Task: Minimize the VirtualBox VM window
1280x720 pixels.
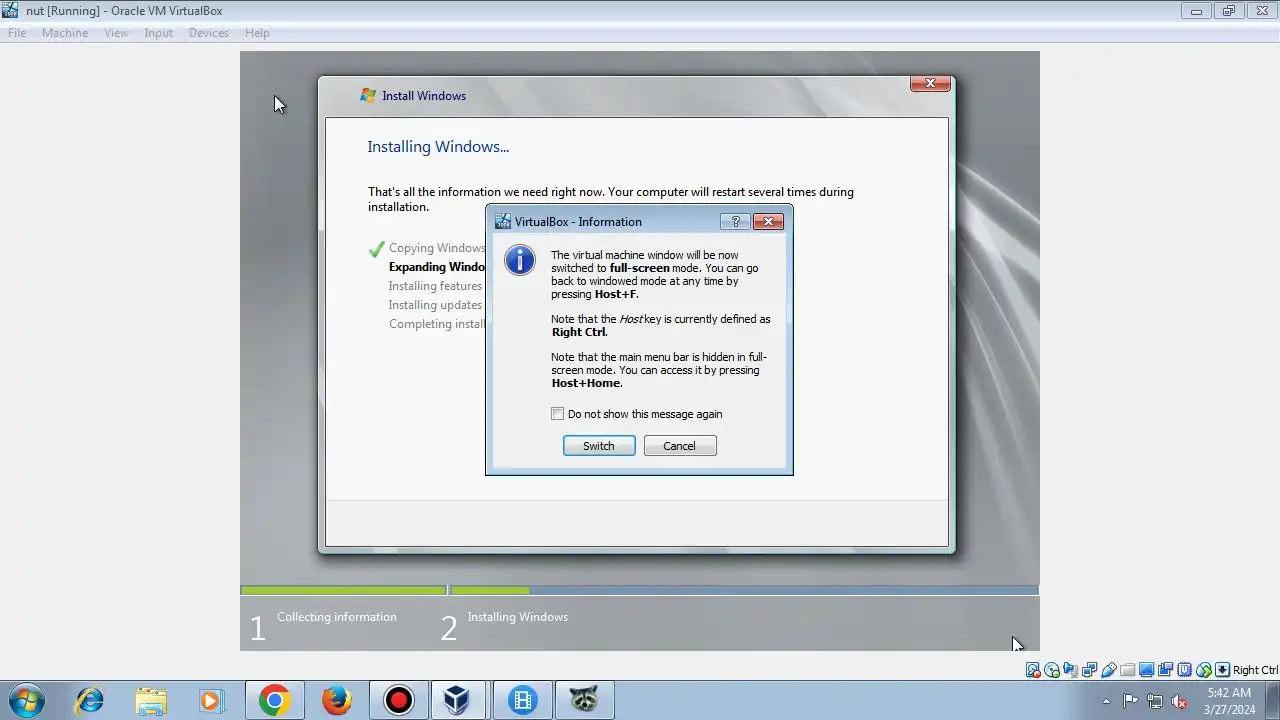Action: click(1195, 11)
